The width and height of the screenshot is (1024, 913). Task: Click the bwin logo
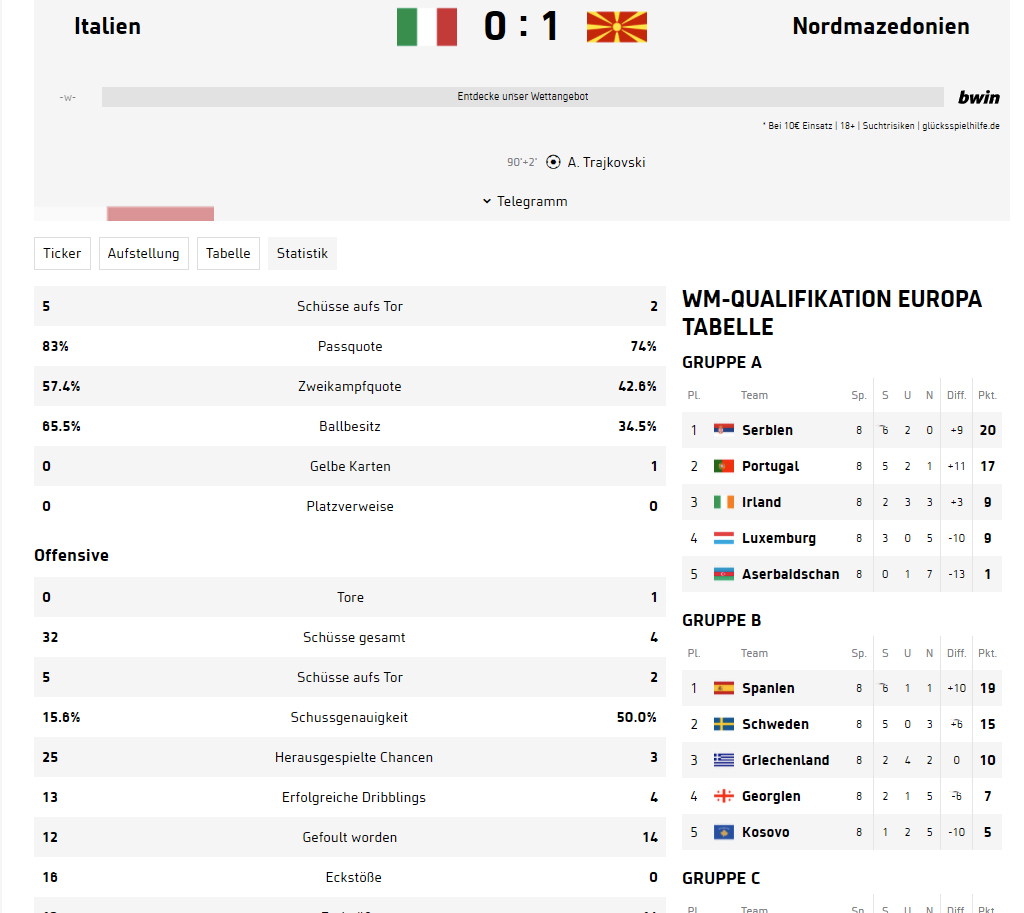(978, 97)
